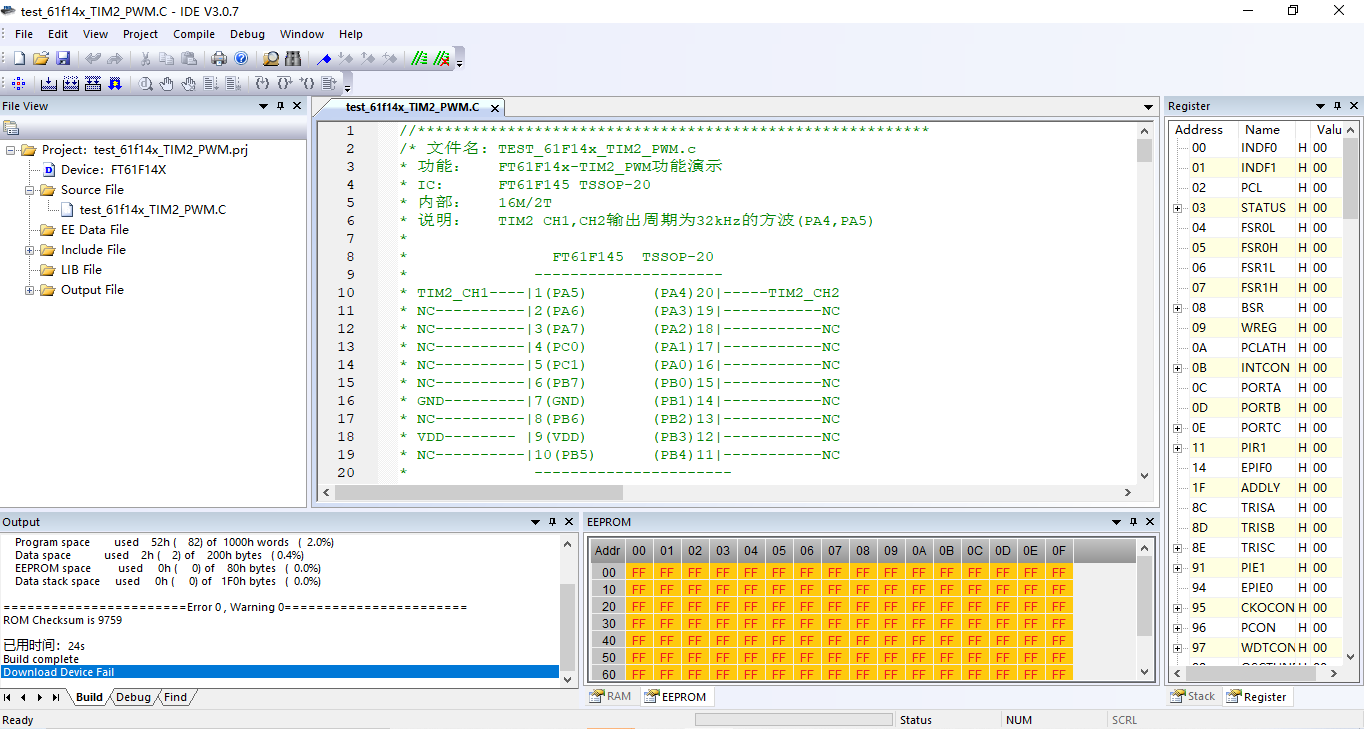Switch to the Find output tab
This screenshot has width=1364, height=729.
pos(175,697)
